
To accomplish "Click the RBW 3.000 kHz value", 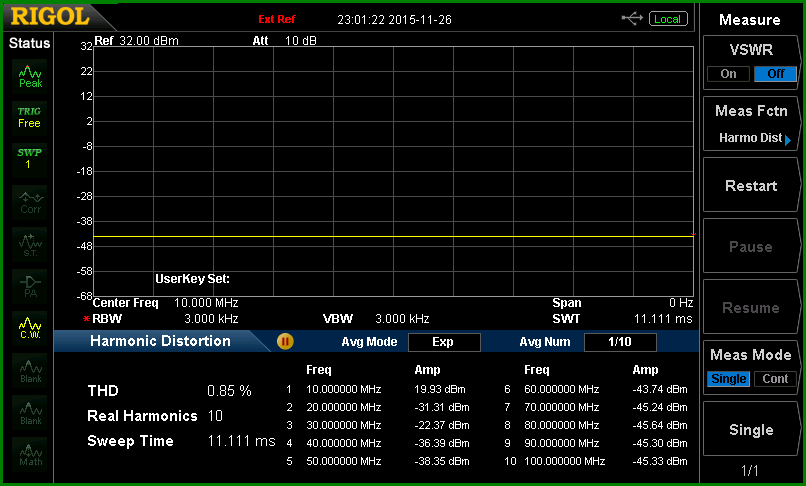I will 211,319.
